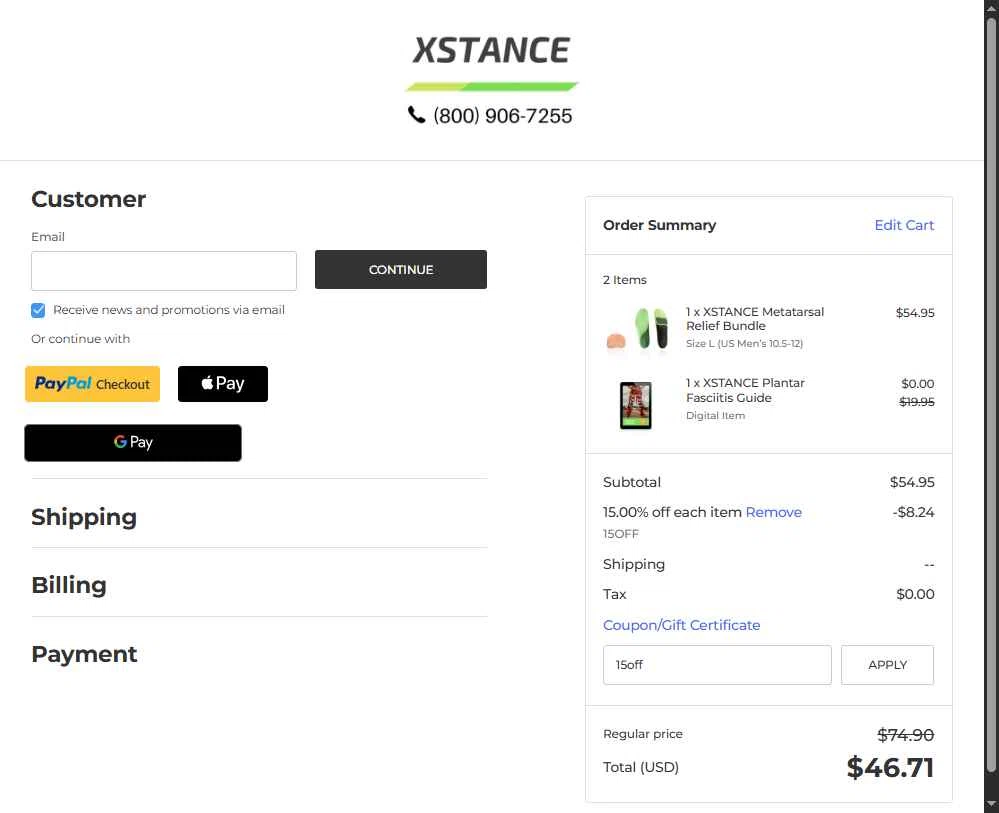This screenshot has width=999, height=813.
Task: Select XSTANCE Metatarsal Relief Bundle item name
Action: 754,319
